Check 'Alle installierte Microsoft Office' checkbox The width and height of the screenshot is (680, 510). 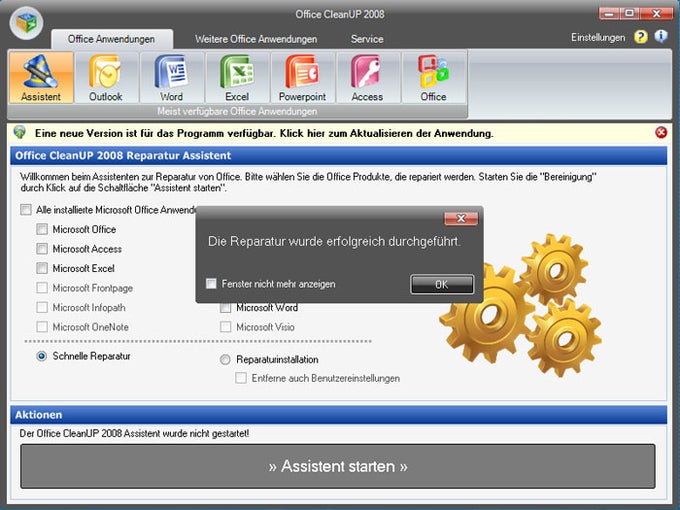point(26,210)
